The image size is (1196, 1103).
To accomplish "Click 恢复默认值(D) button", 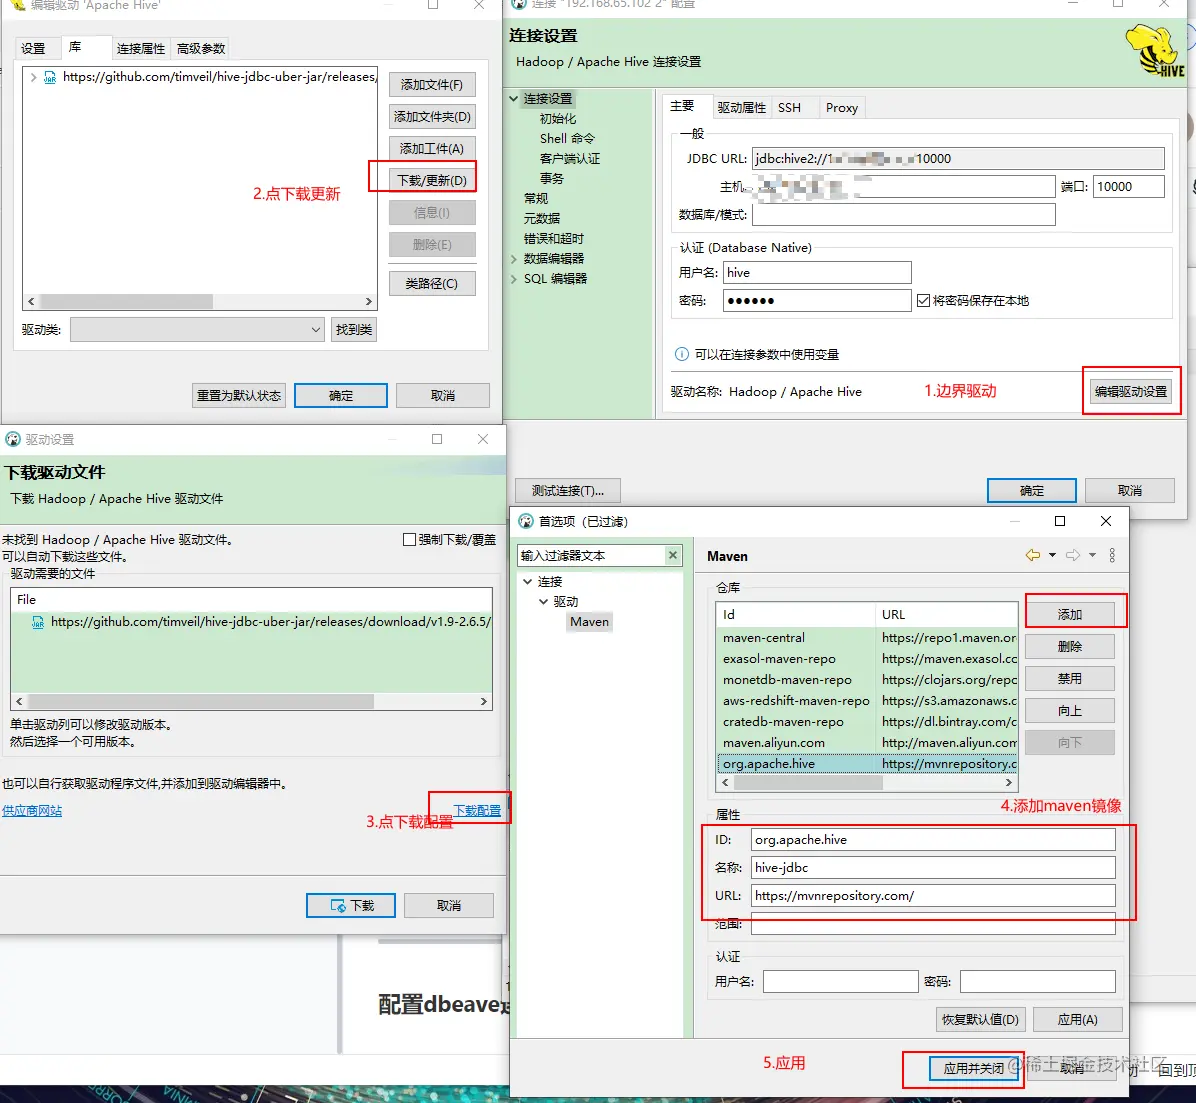I will (980, 1019).
